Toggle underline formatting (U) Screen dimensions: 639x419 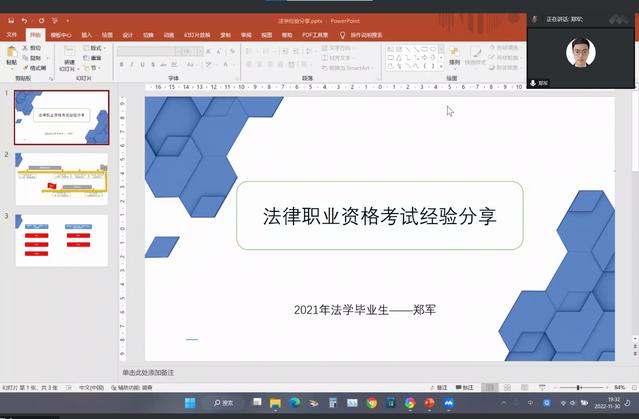[x=142, y=63]
